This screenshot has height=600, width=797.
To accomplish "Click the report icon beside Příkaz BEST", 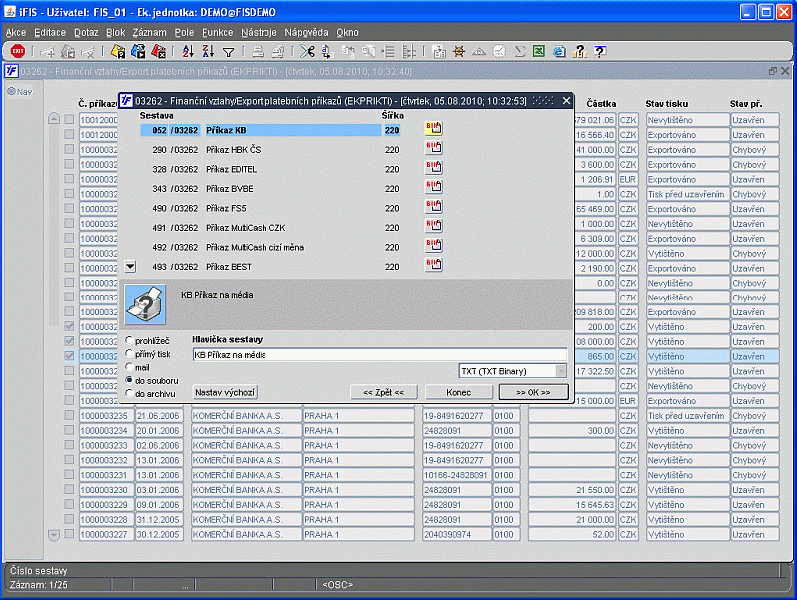I will [x=433, y=266].
